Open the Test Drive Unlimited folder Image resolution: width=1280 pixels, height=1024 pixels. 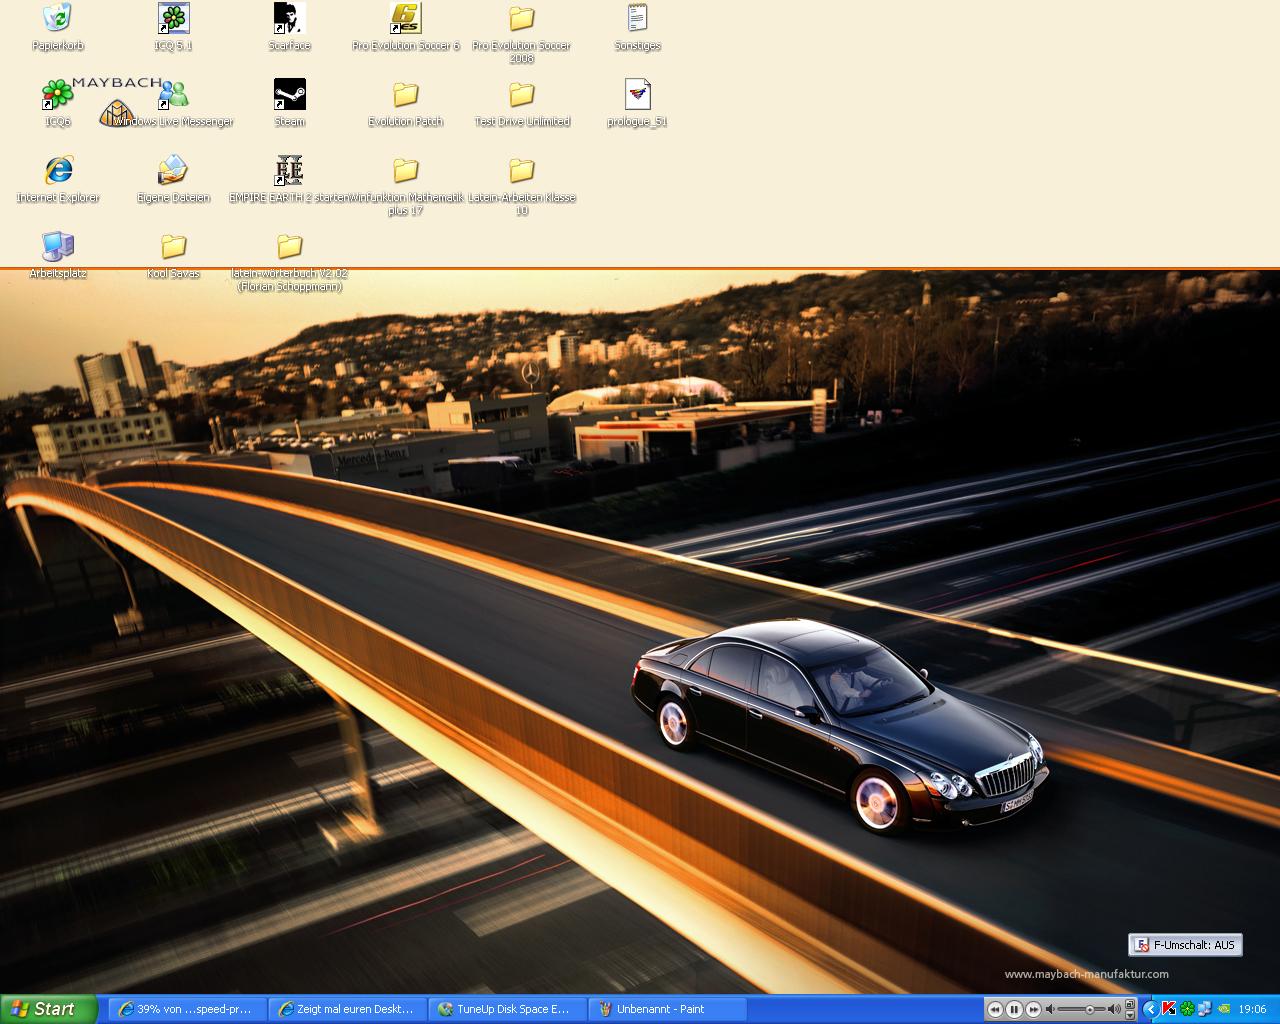(x=522, y=104)
